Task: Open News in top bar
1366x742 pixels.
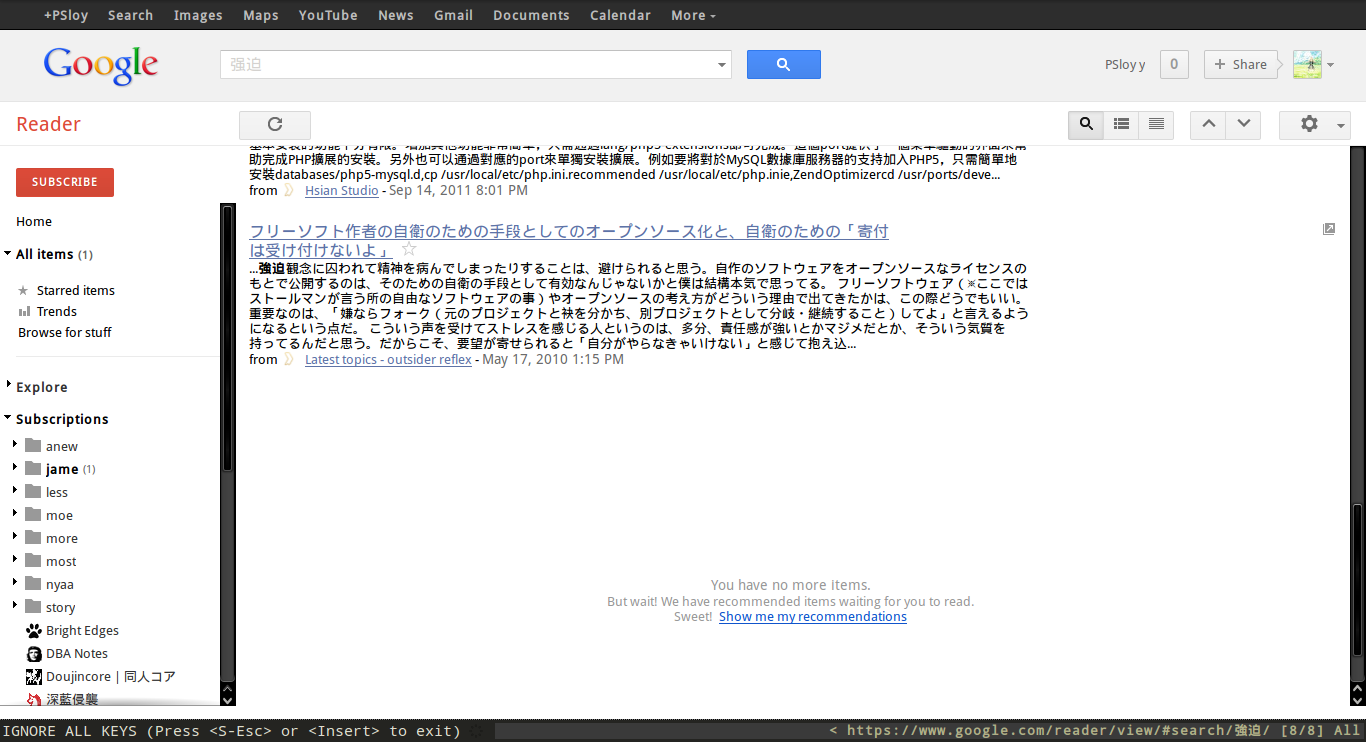Action: click(395, 15)
